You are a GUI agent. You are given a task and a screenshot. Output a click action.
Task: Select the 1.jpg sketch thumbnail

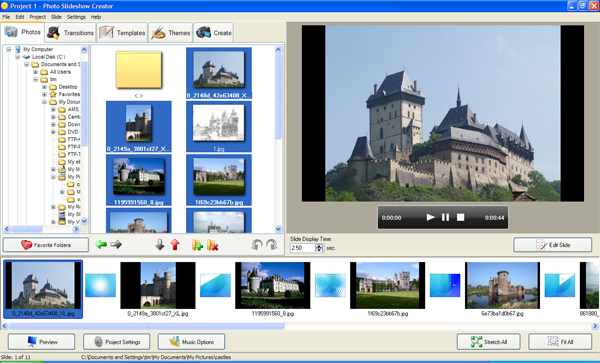pyautogui.click(x=219, y=127)
